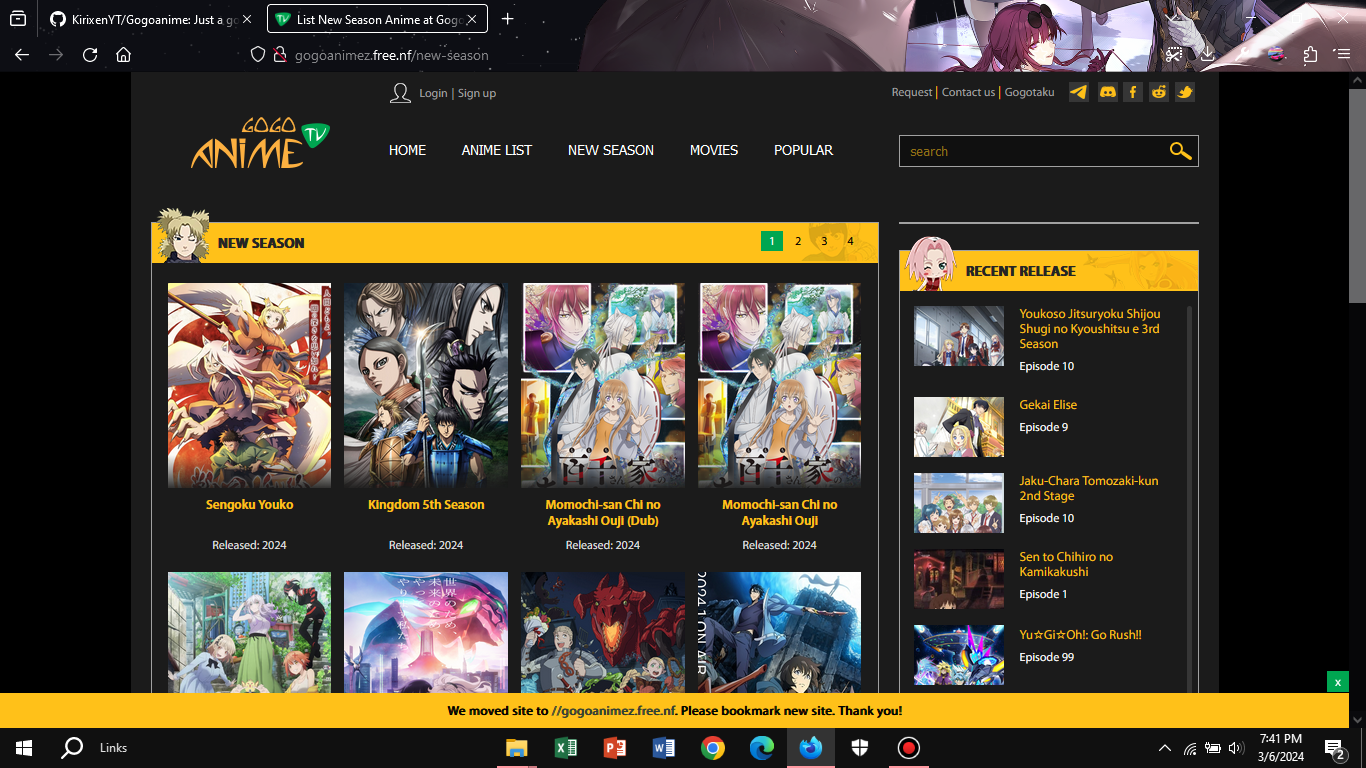Screen dimensions: 1366x768
Task: Open Jaku-Chara Tomozaki-kun 2nd Stage link
Action: coord(1089,488)
